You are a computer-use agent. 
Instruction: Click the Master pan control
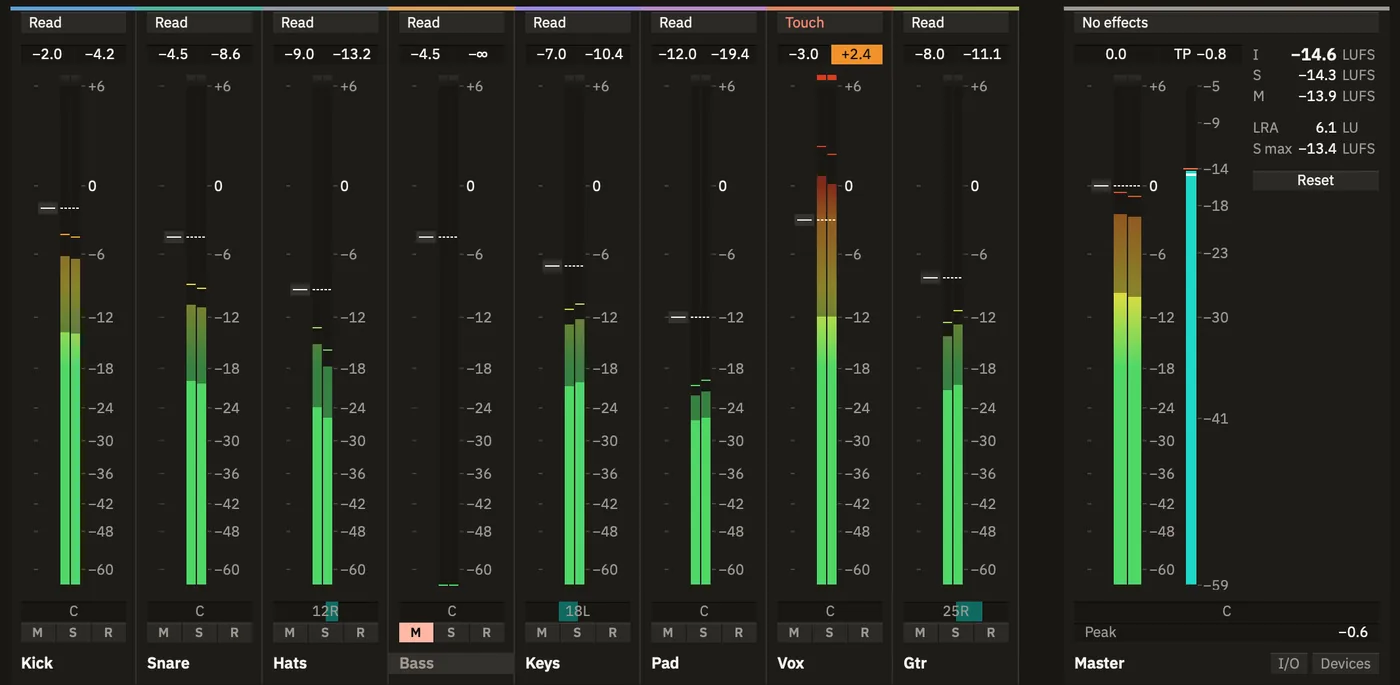pyautogui.click(x=1226, y=611)
